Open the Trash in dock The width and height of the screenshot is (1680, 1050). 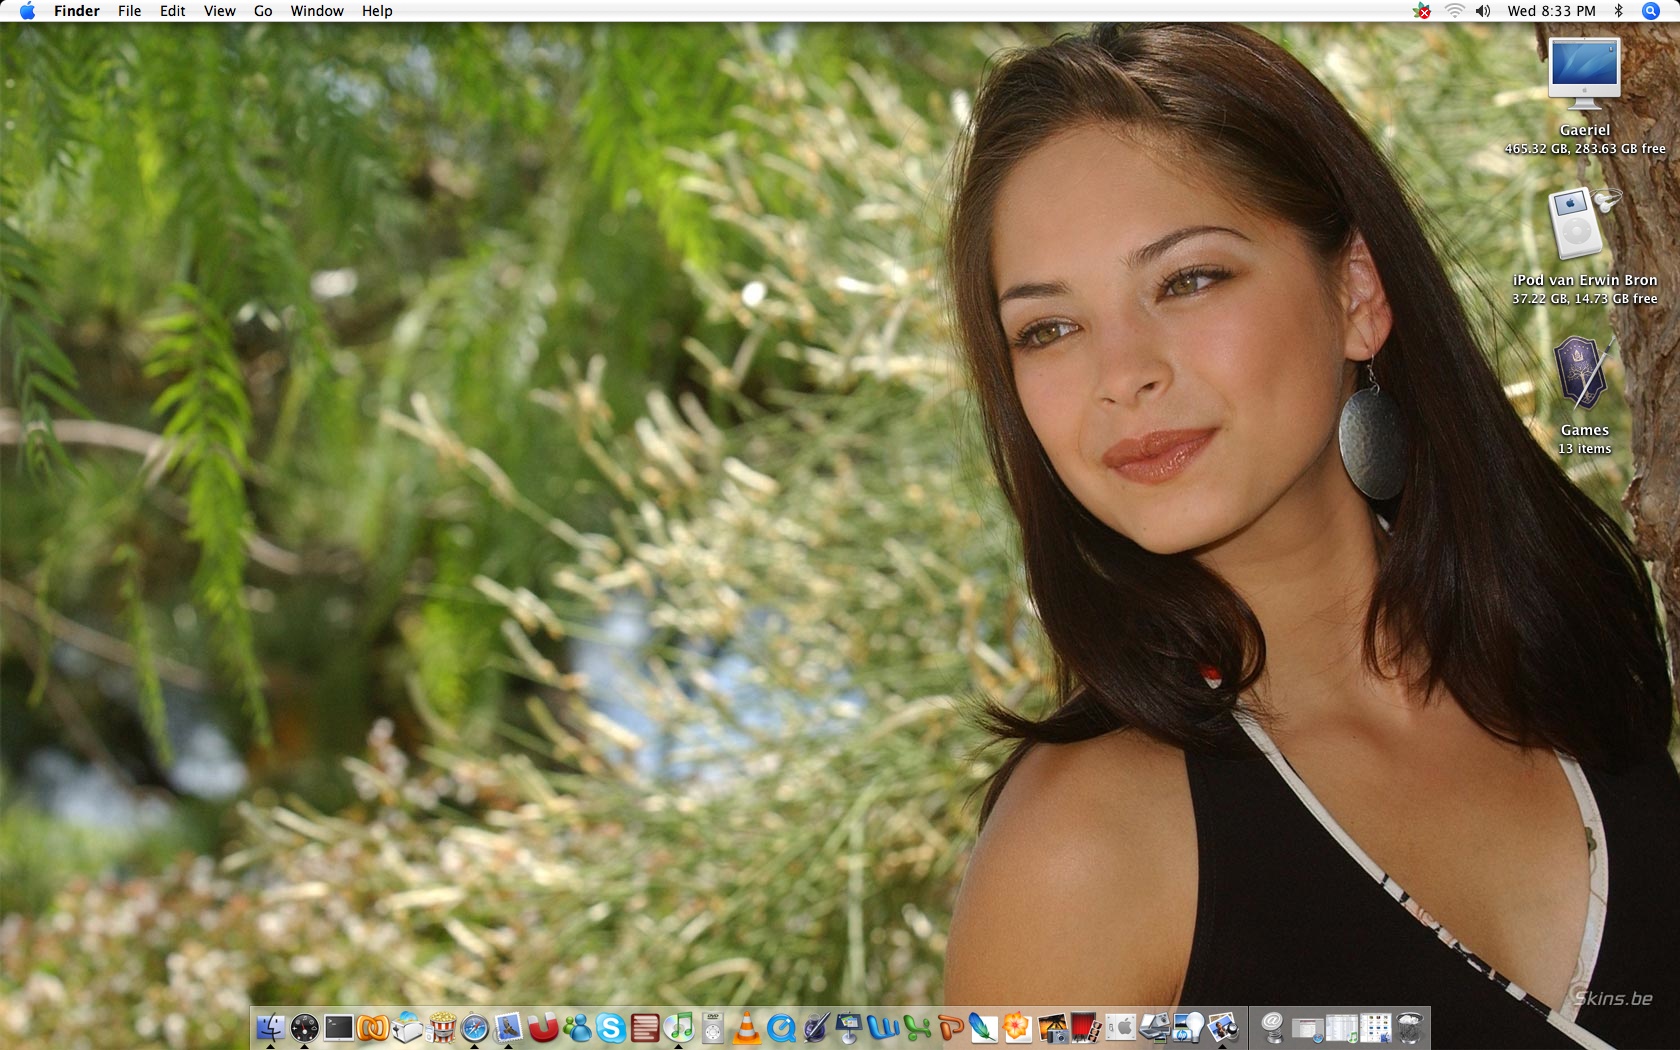coord(1409,1027)
